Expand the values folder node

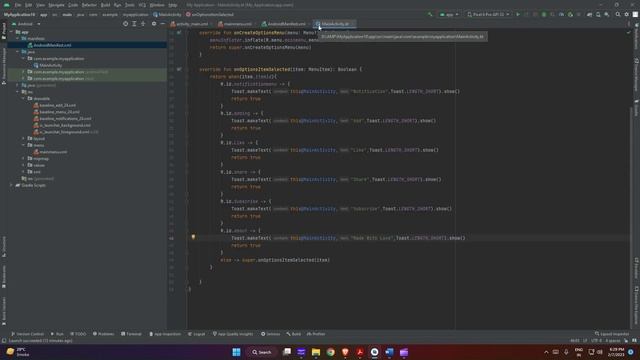[x=24, y=165]
